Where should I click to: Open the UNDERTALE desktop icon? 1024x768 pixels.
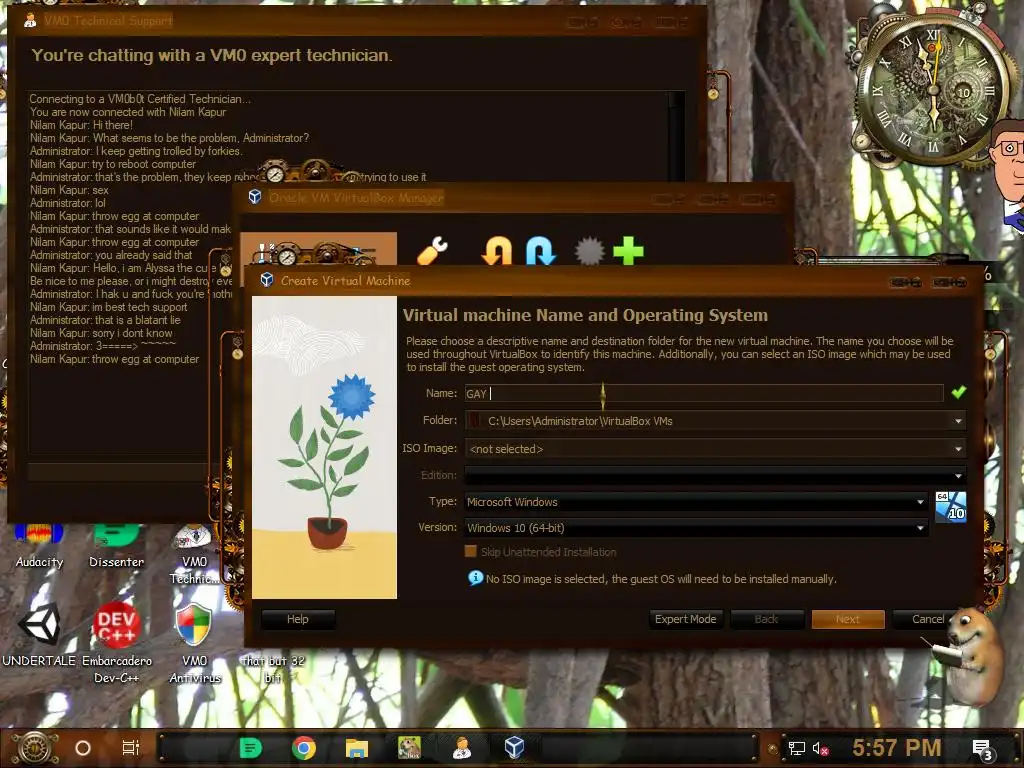pyautogui.click(x=39, y=633)
